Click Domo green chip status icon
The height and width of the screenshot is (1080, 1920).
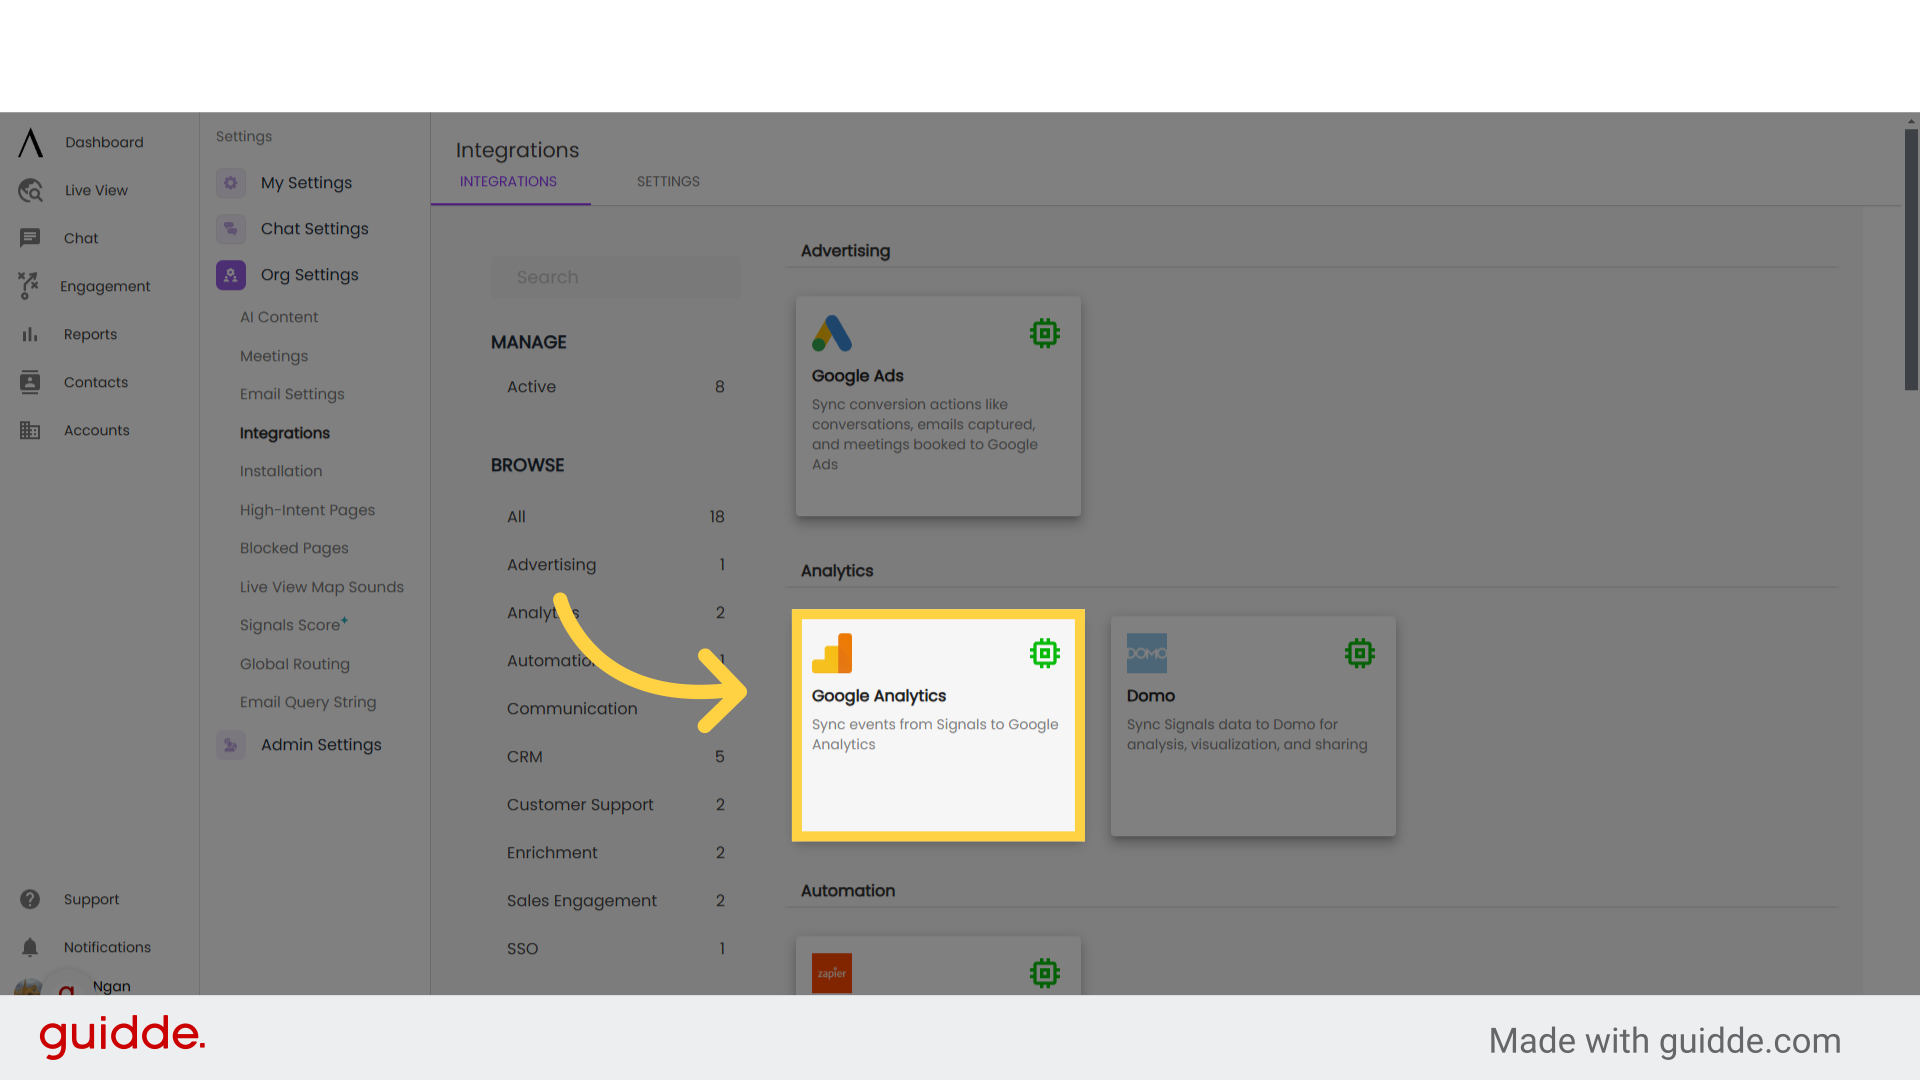pos(1360,653)
